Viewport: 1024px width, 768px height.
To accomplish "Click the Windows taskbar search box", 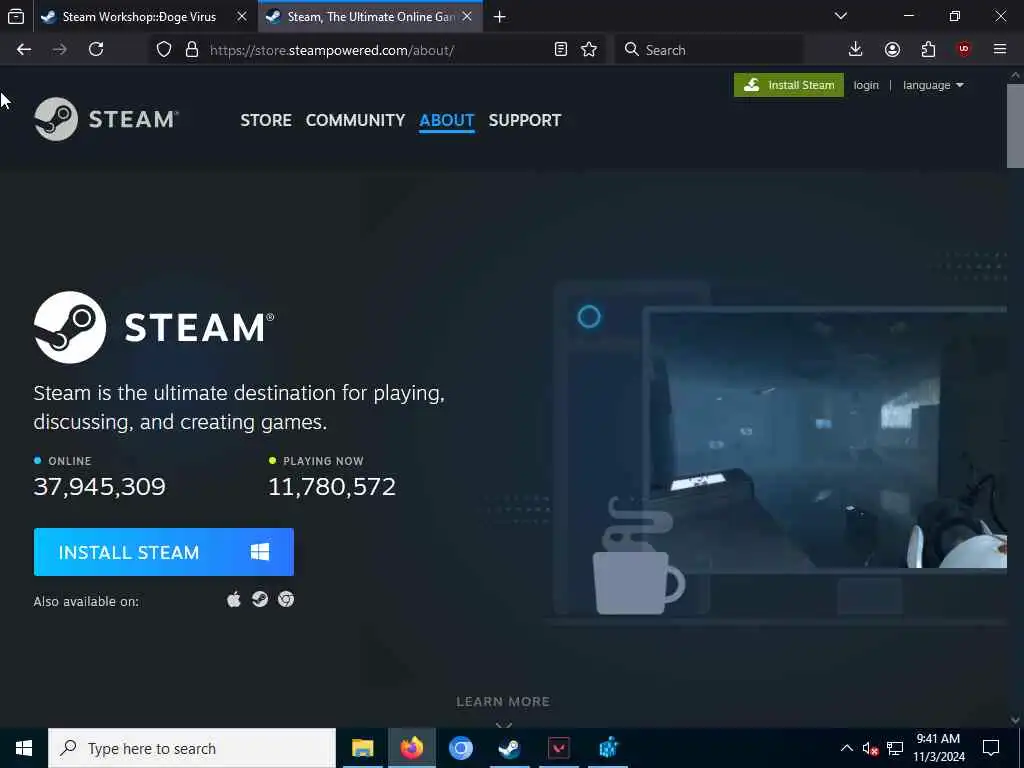I will 192,748.
